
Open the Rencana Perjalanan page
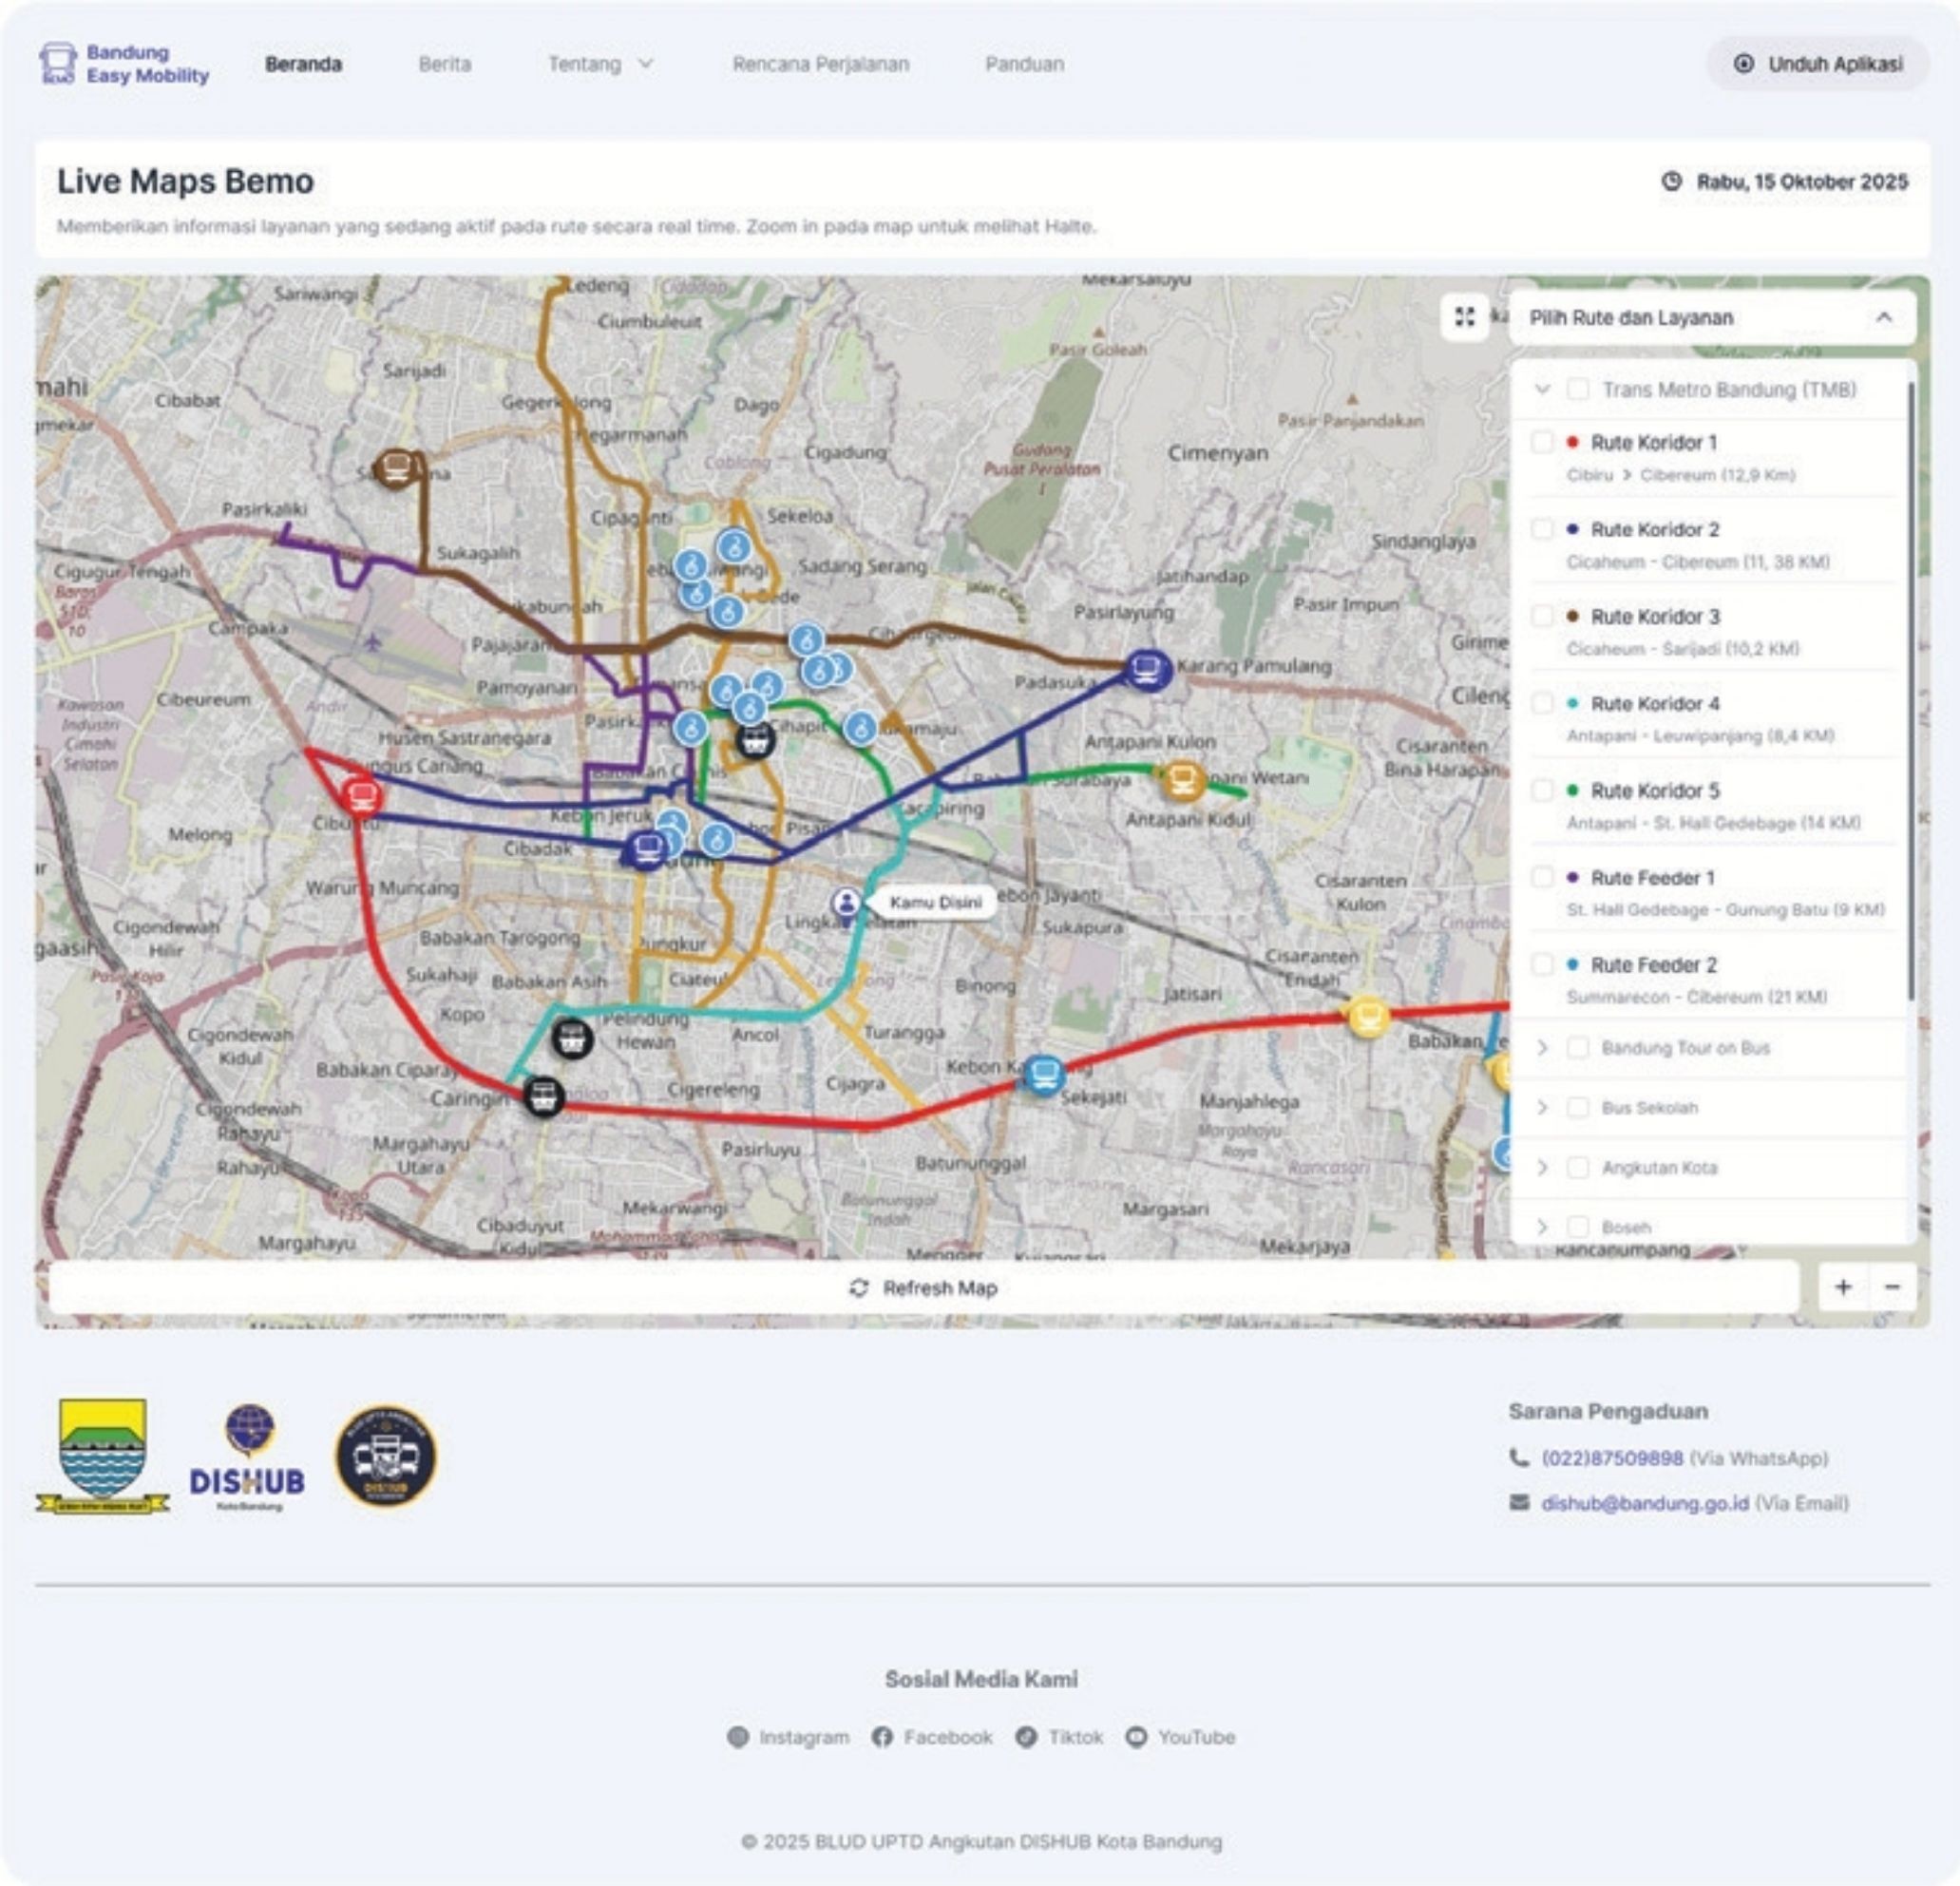pos(820,64)
